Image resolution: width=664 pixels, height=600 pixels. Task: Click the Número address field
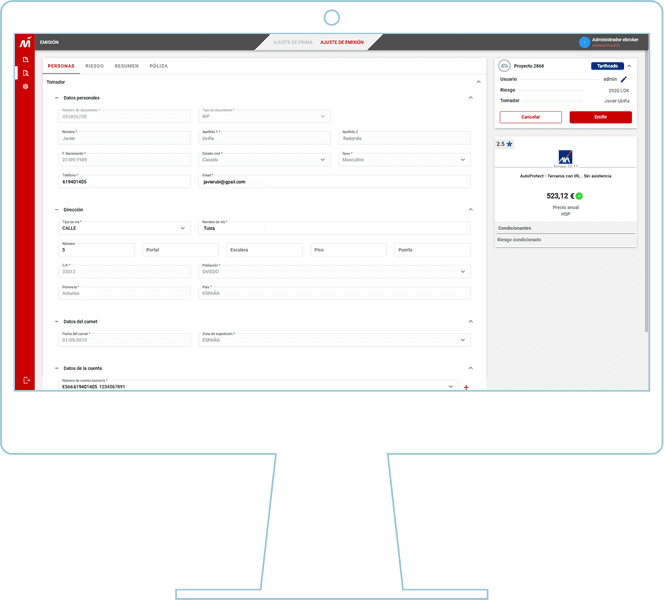click(x=96, y=249)
